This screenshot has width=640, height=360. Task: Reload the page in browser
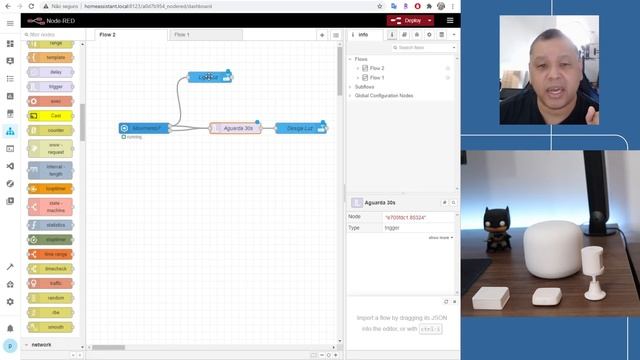[31, 6]
